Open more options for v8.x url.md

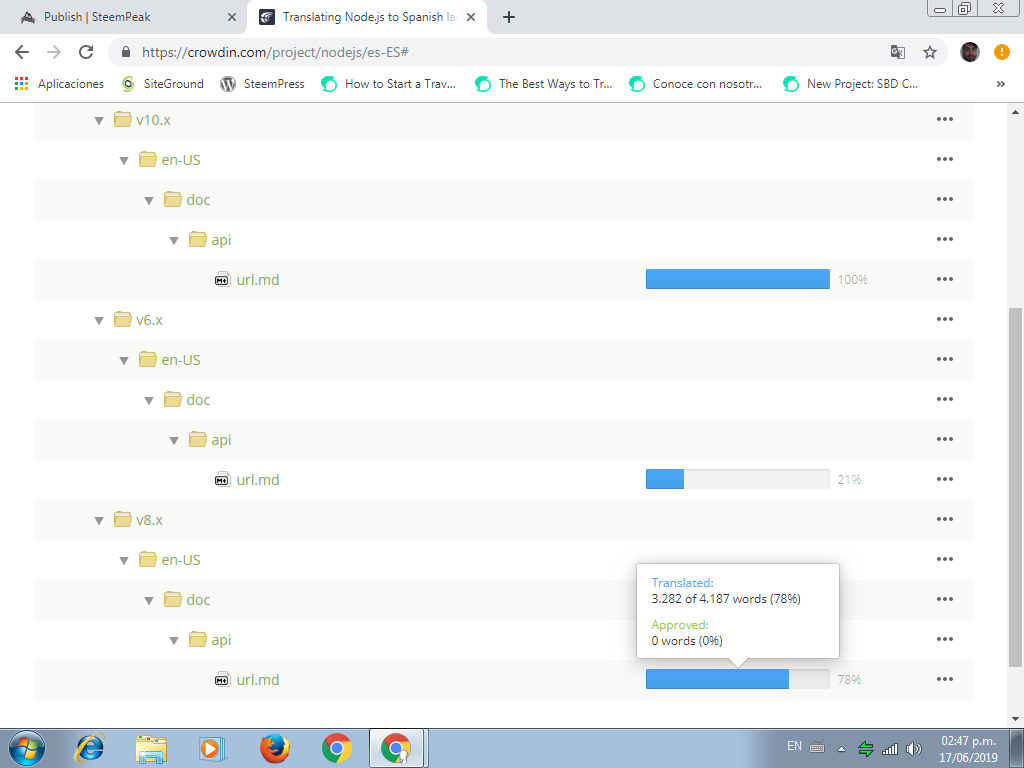944,679
